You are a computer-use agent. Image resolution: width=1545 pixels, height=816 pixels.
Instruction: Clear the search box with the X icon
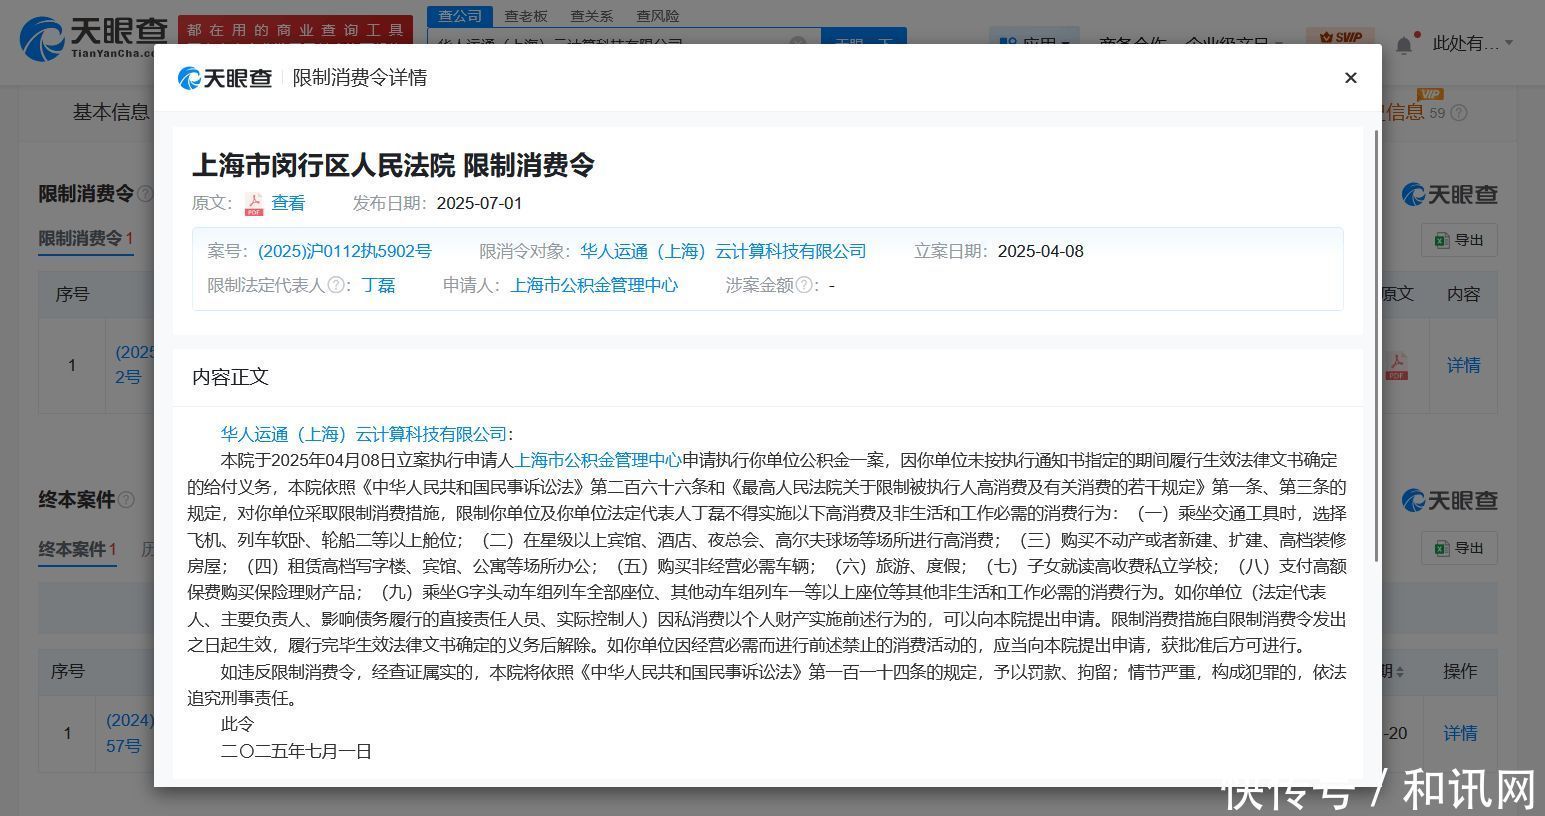click(797, 44)
